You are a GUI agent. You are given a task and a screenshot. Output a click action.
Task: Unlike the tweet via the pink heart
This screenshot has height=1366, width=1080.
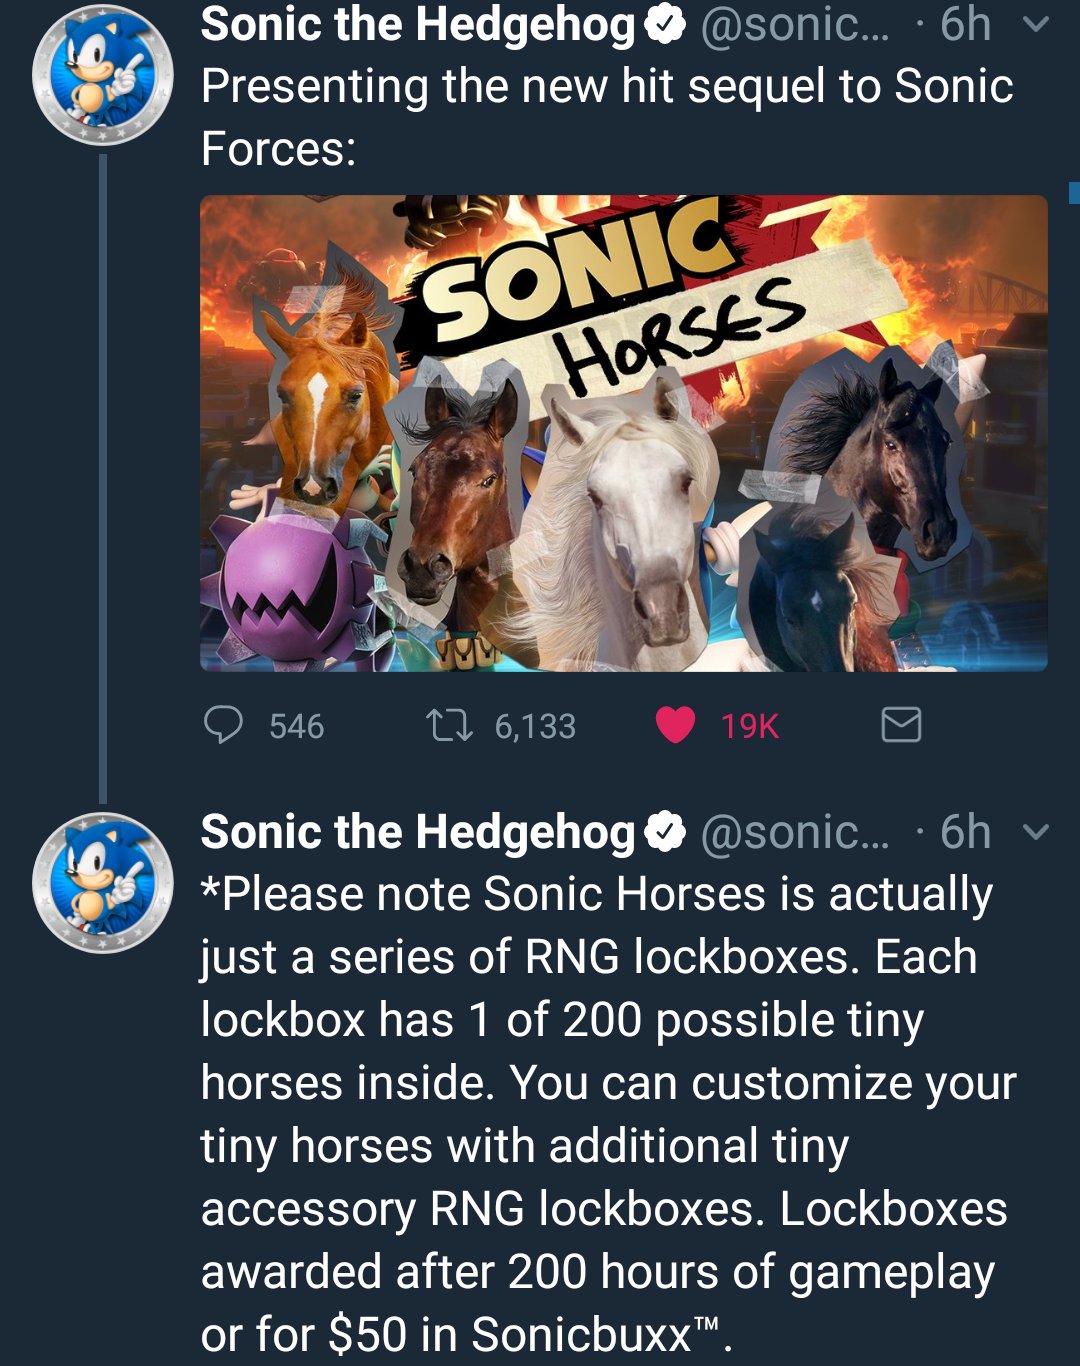(x=675, y=725)
